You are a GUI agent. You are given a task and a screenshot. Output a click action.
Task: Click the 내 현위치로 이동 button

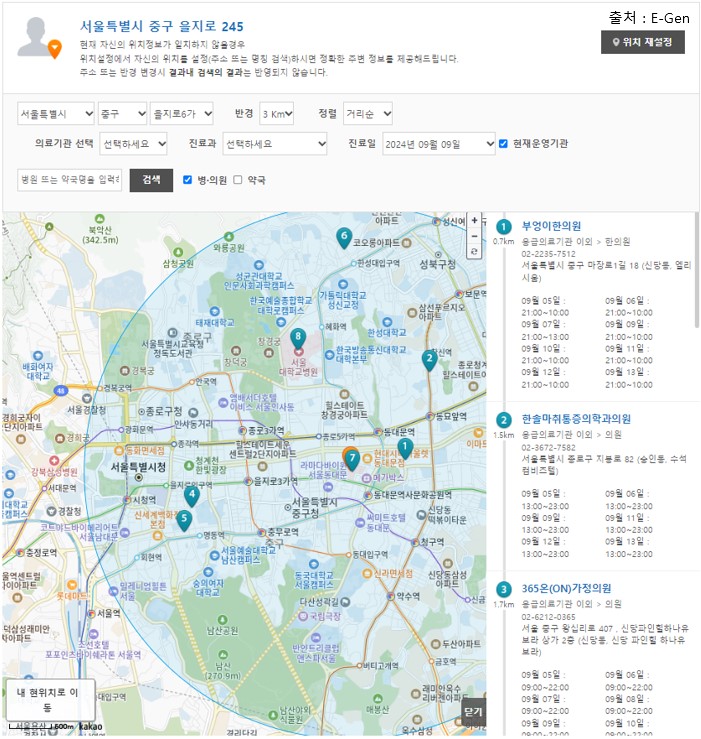50,699
